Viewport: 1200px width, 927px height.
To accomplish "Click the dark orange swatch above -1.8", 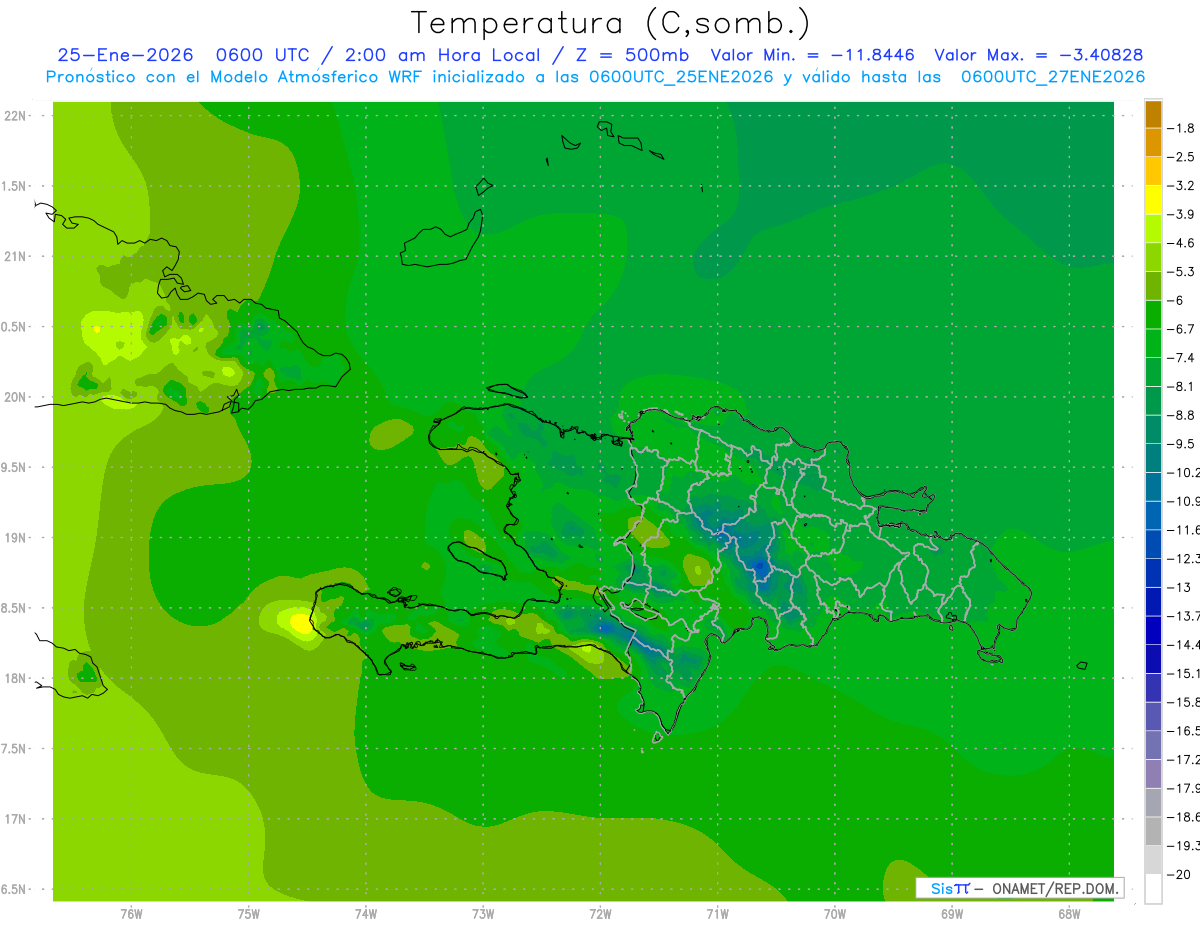I will coord(1153,114).
